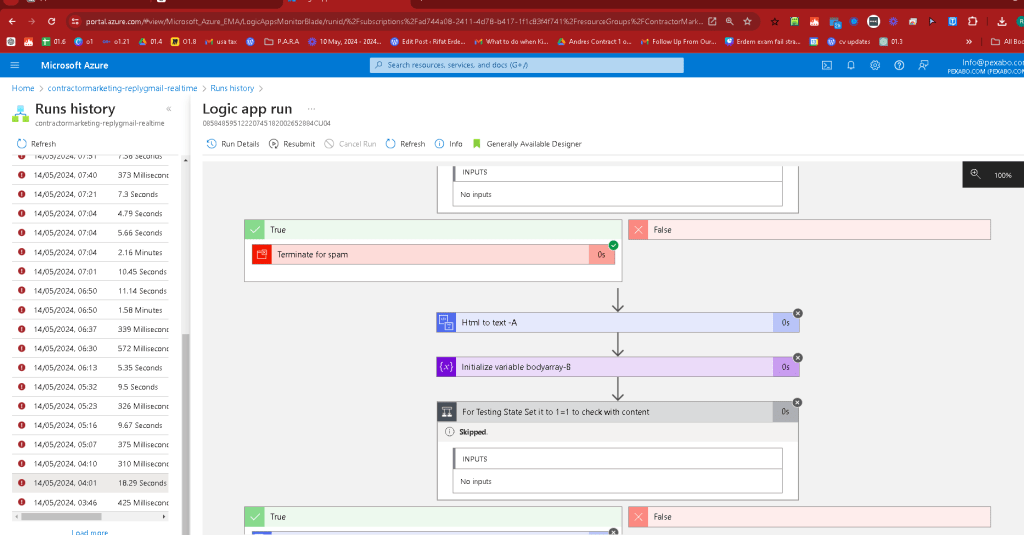The height and width of the screenshot is (535, 1024).
Task: Click Refresh in the Logic app run toolbar
Action: [x=406, y=144]
